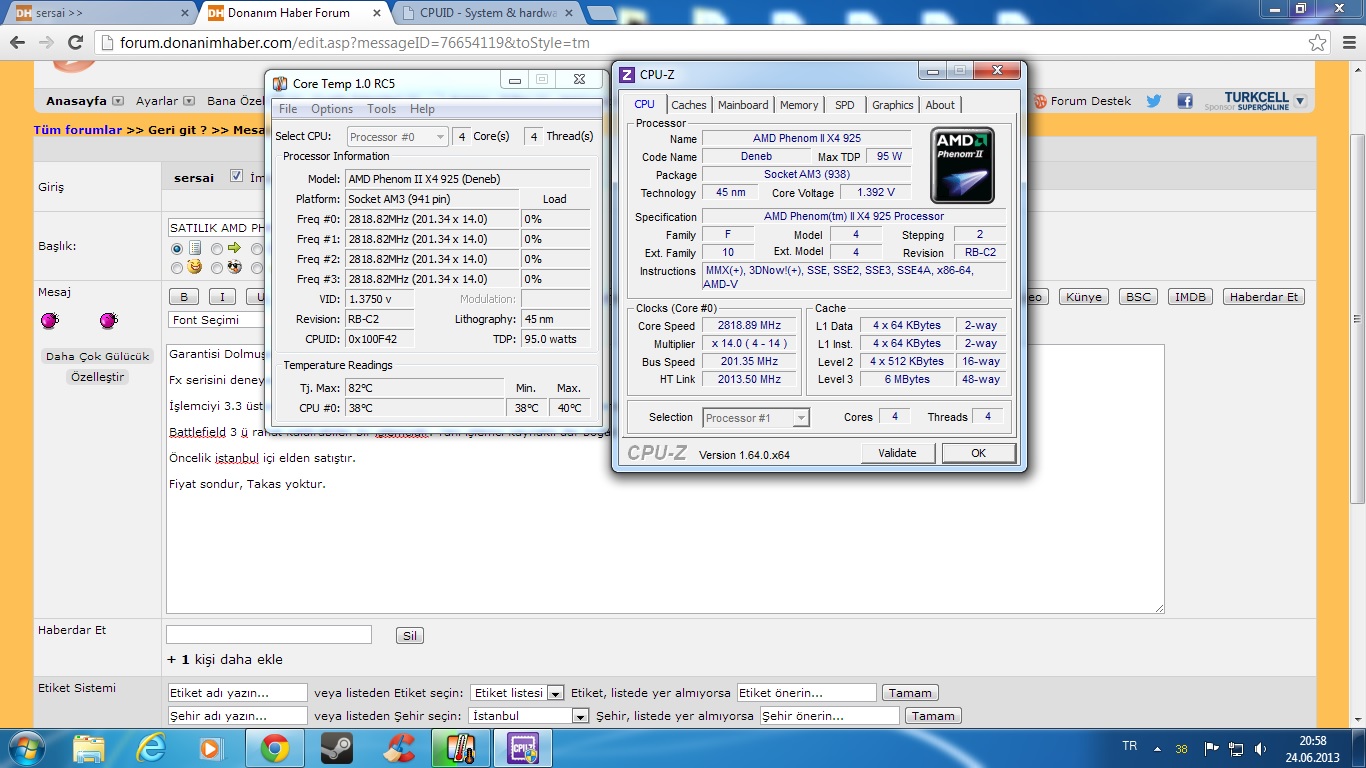Click the BSC editor button

pyautogui.click(x=1138, y=297)
